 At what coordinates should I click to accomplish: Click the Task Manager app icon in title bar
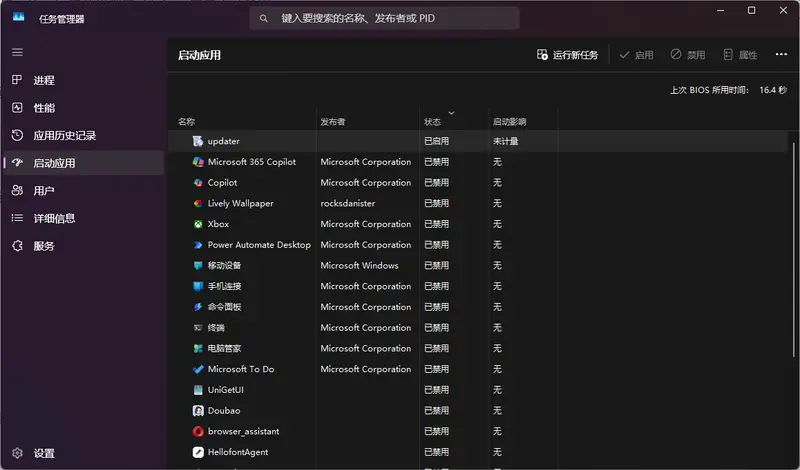tap(18, 17)
